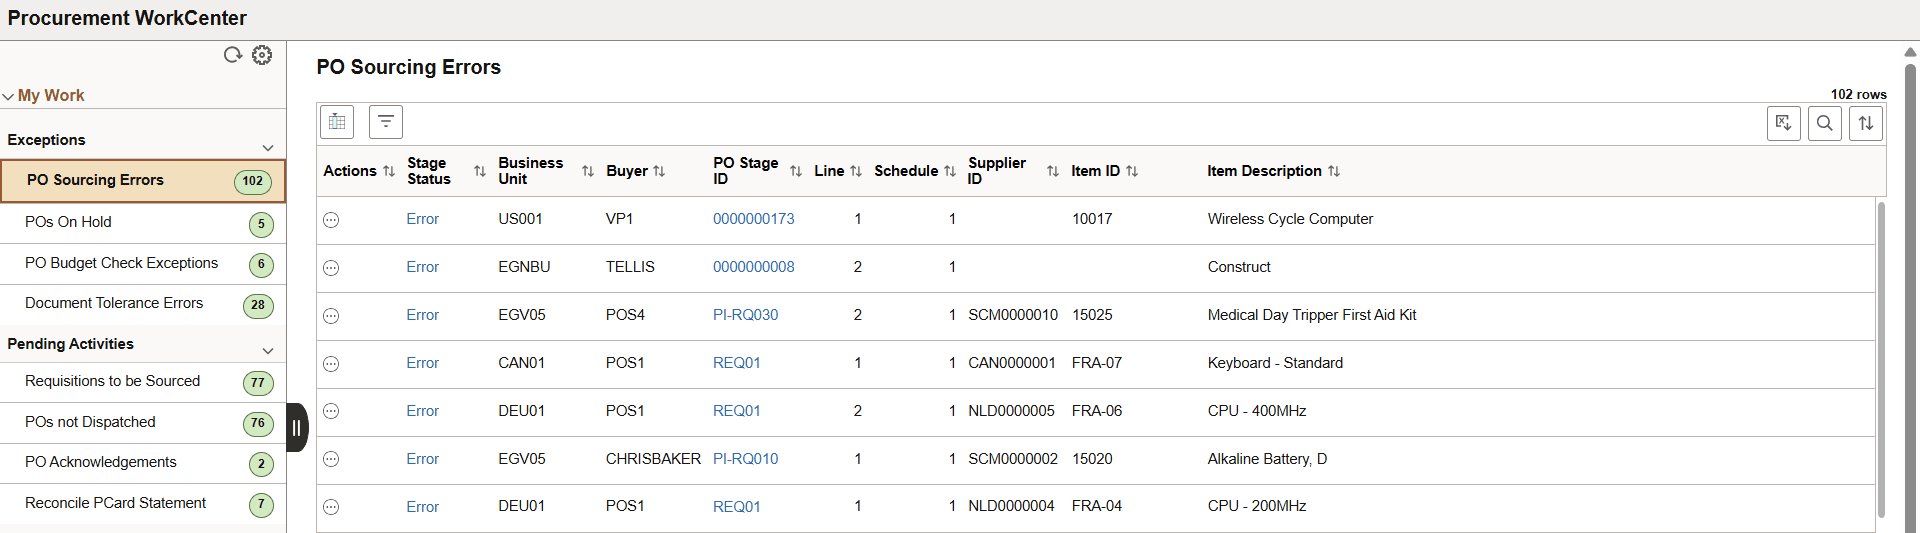Open actions for Alkaline Battery, D row
The width and height of the screenshot is (1920, 533).
pos(331,459)
